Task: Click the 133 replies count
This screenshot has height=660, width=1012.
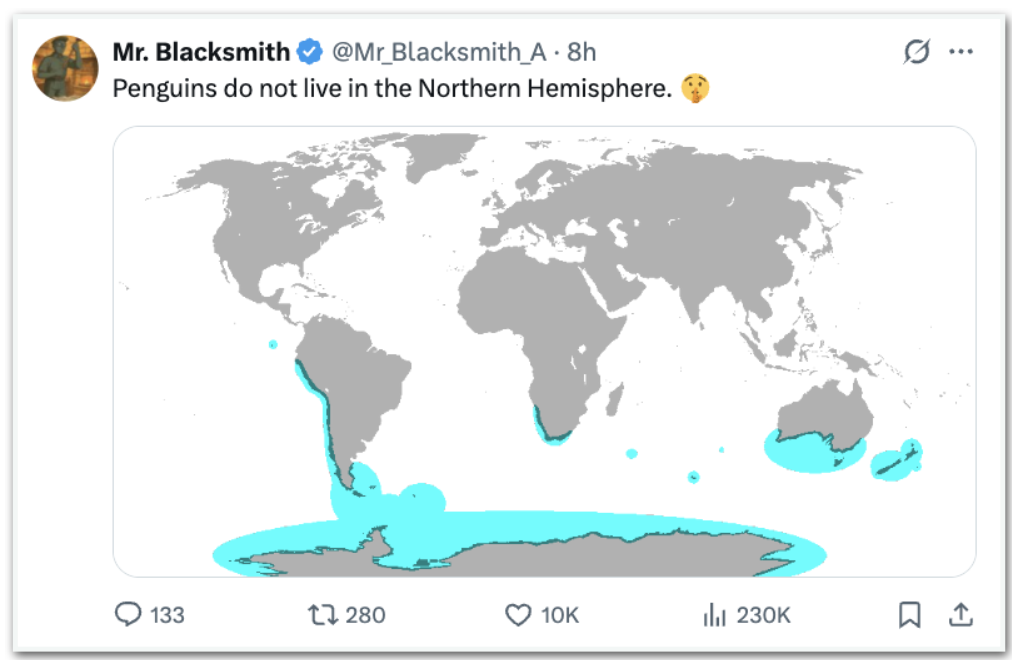Action: click(167, 615)
